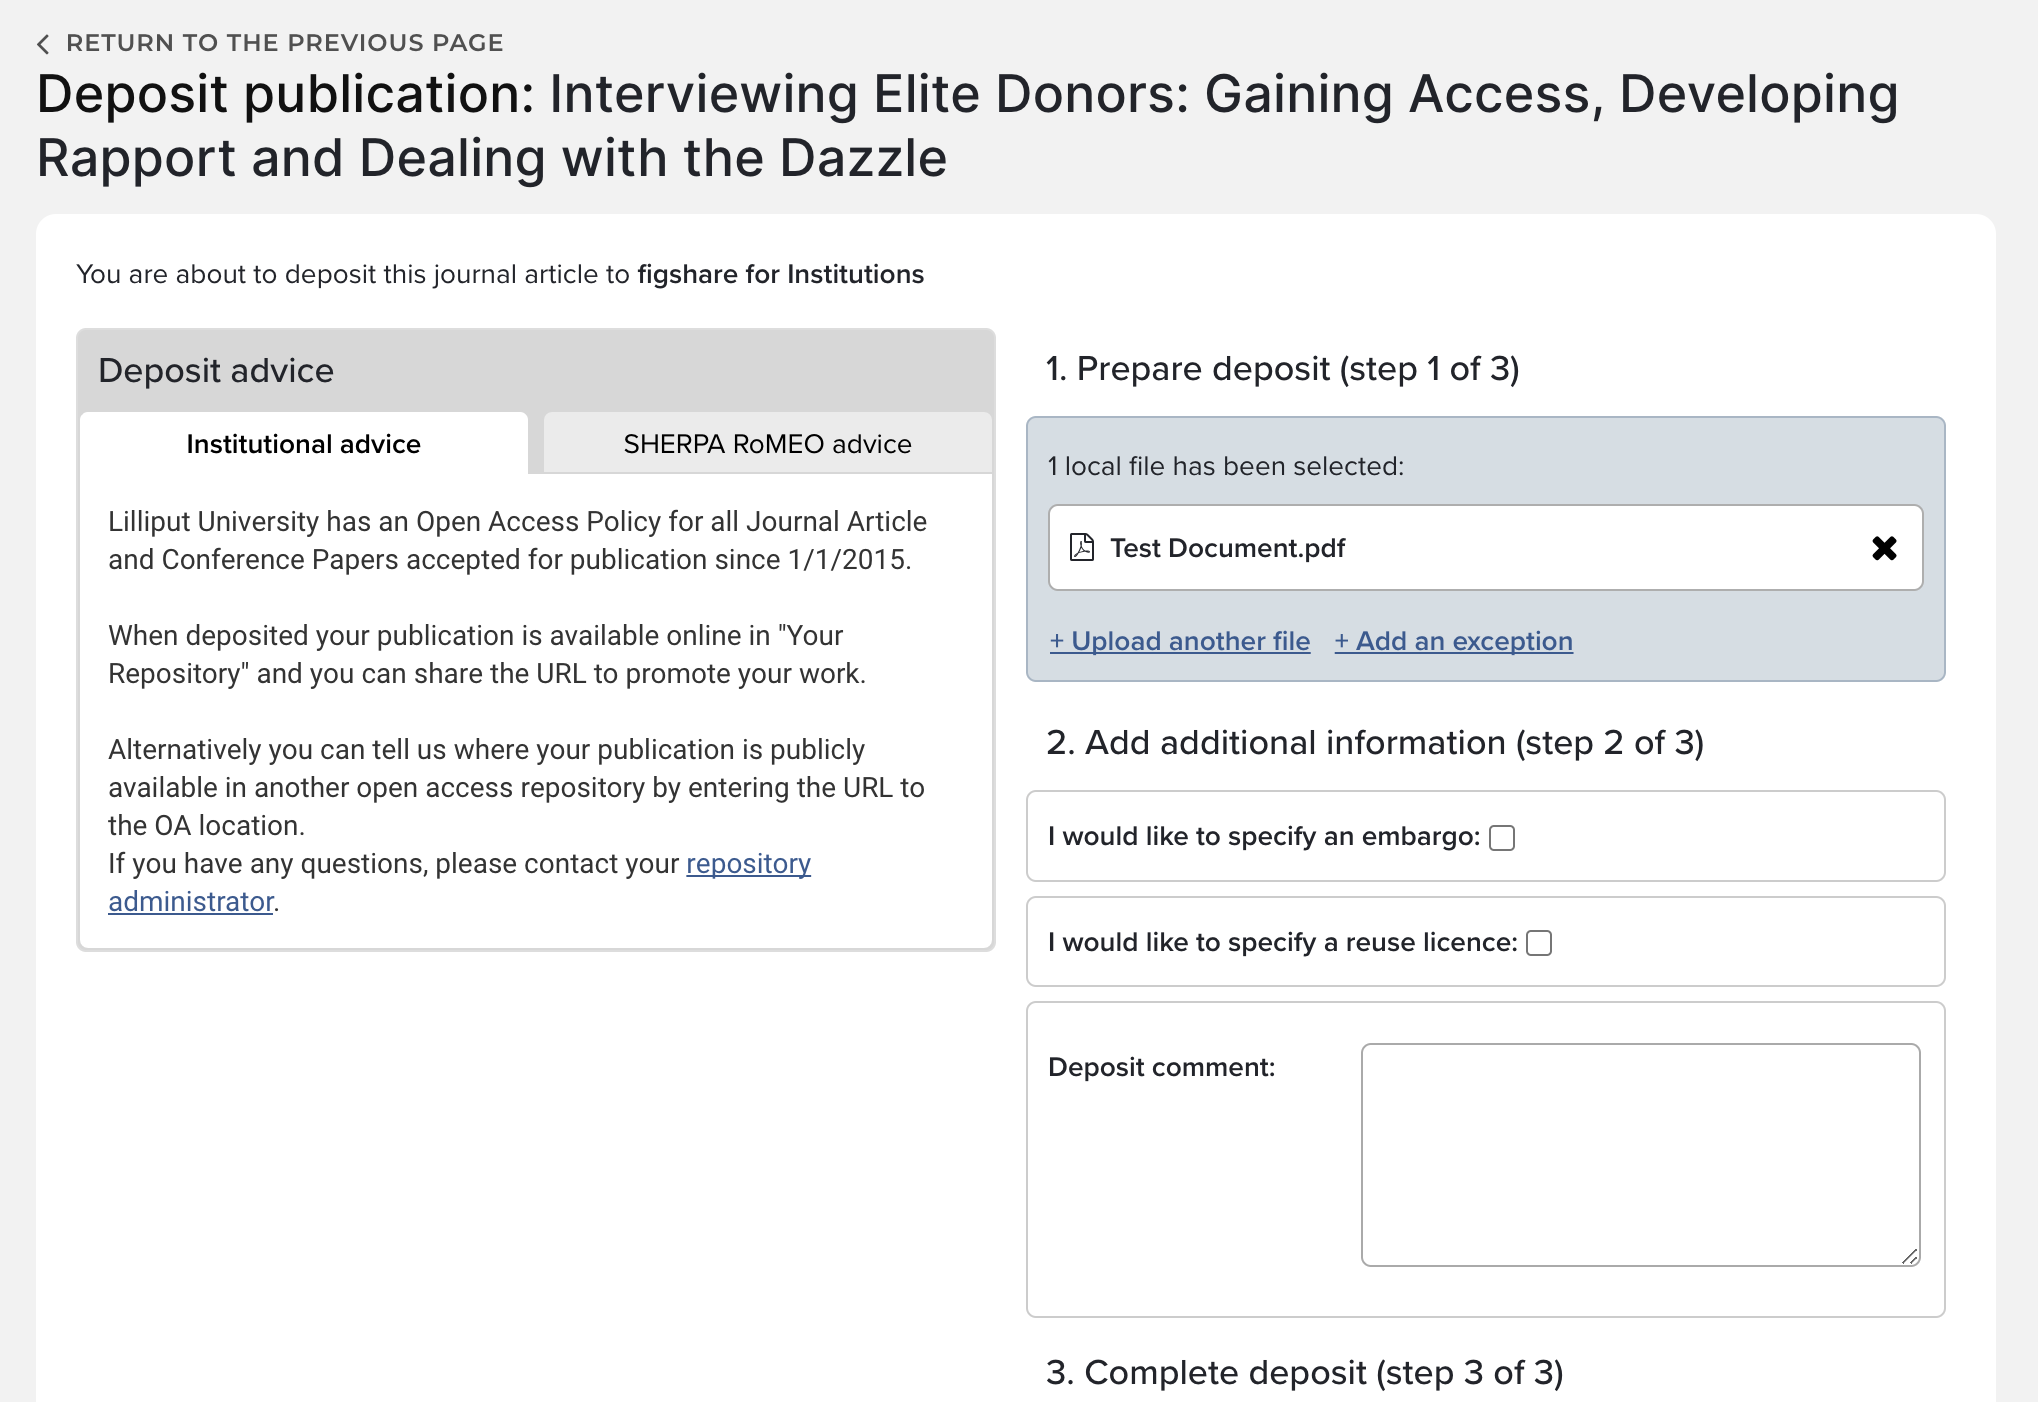Click the Upload another file link
The image size is (2038, 1402).
point(1180,641)
